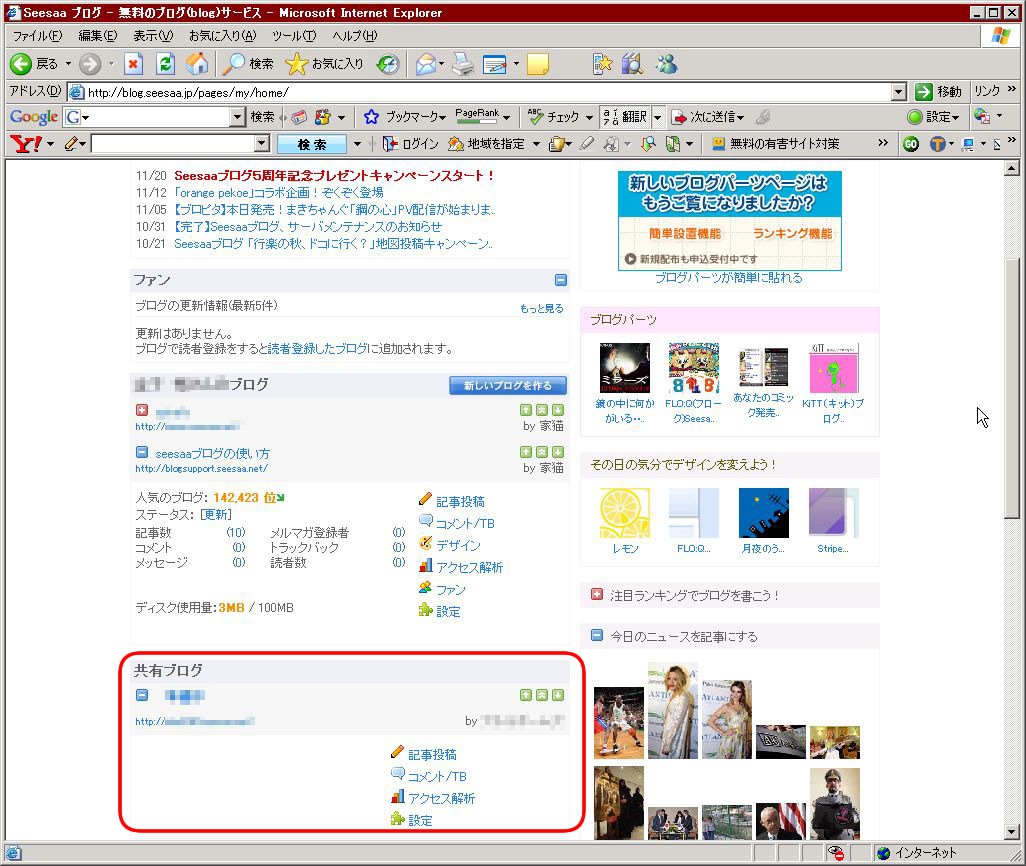Open the address bar dropdown arrow
The image size is (1026, 866).
tap(898, 92)
